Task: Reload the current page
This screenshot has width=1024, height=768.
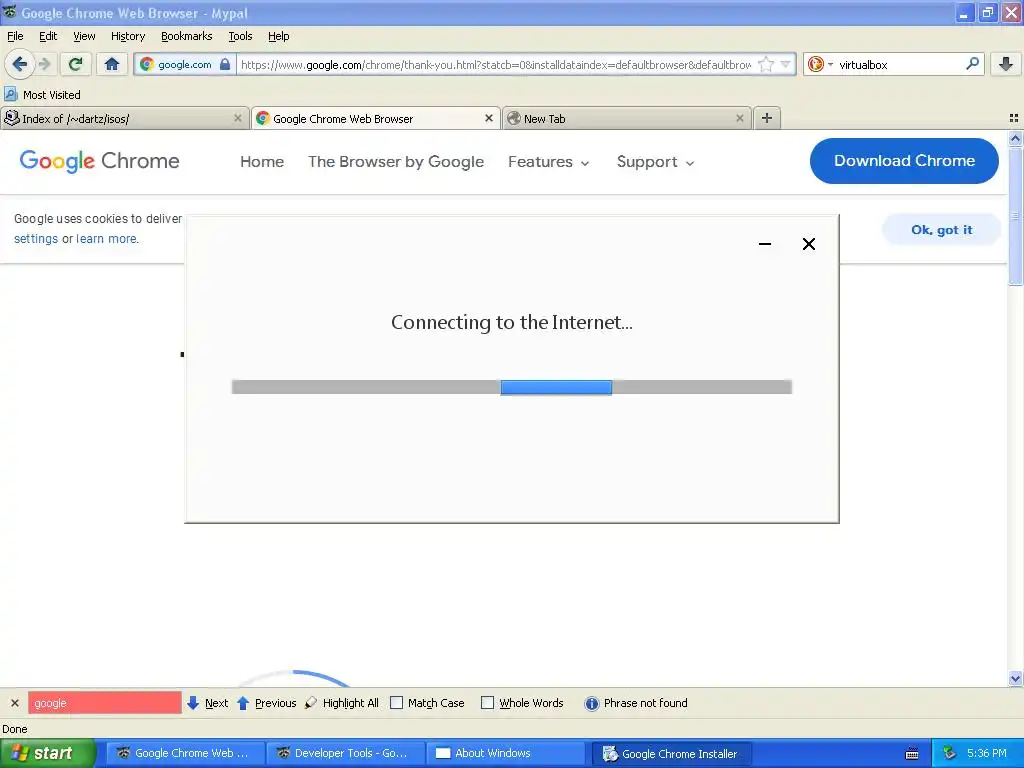Action: point(76,64)
